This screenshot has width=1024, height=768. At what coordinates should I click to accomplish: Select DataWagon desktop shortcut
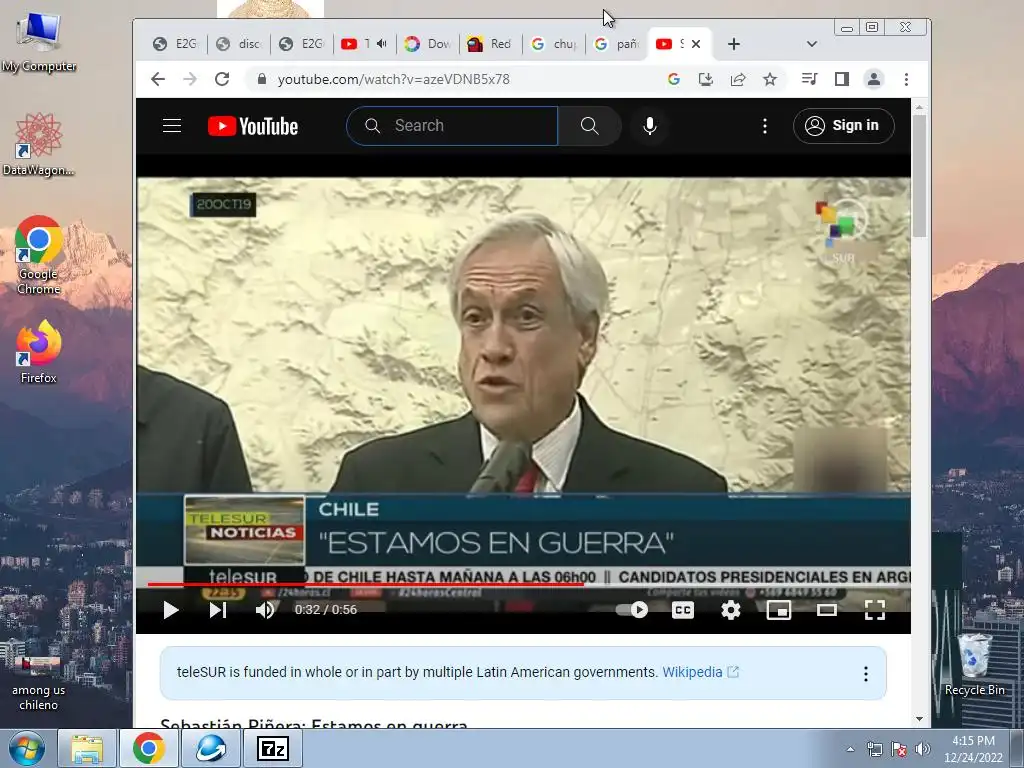pyautogui.click(x=39, y=144)
